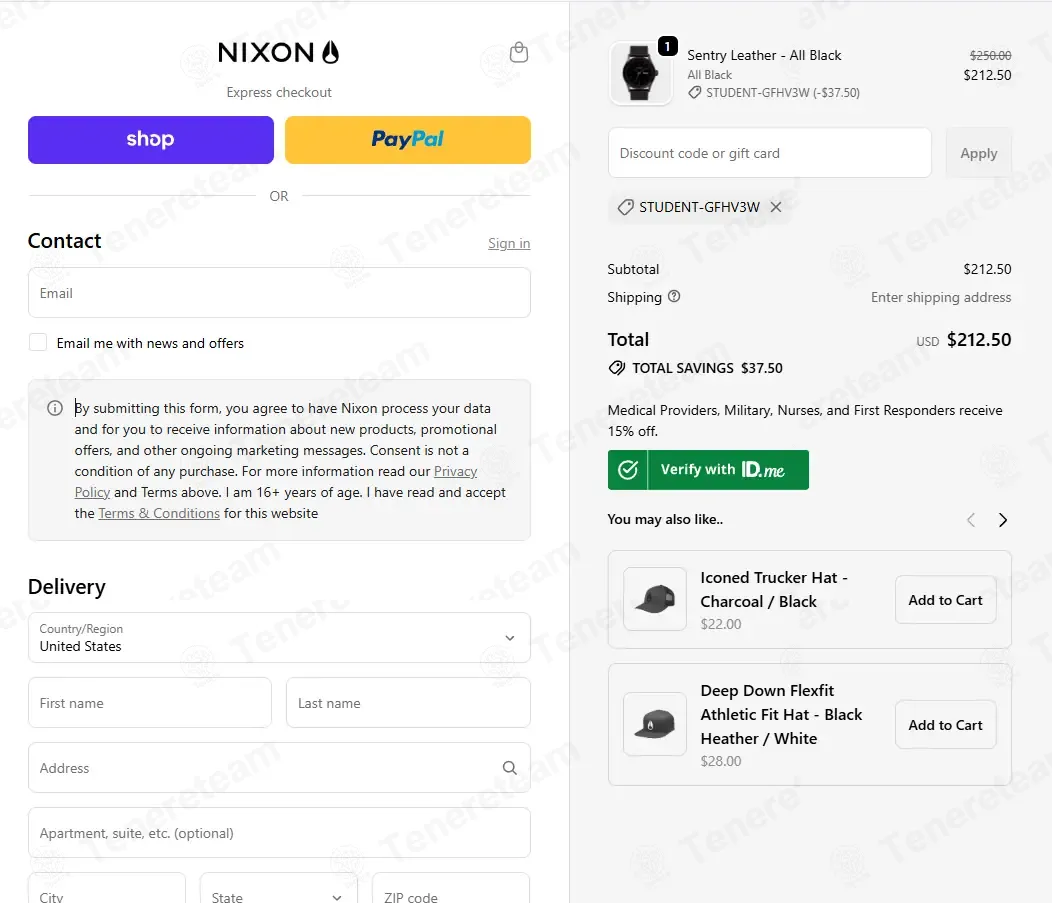1052x903 pixels.
Task: Click the Deep Down Flexfit Hat thumbnail
Action: coord(655,724)
